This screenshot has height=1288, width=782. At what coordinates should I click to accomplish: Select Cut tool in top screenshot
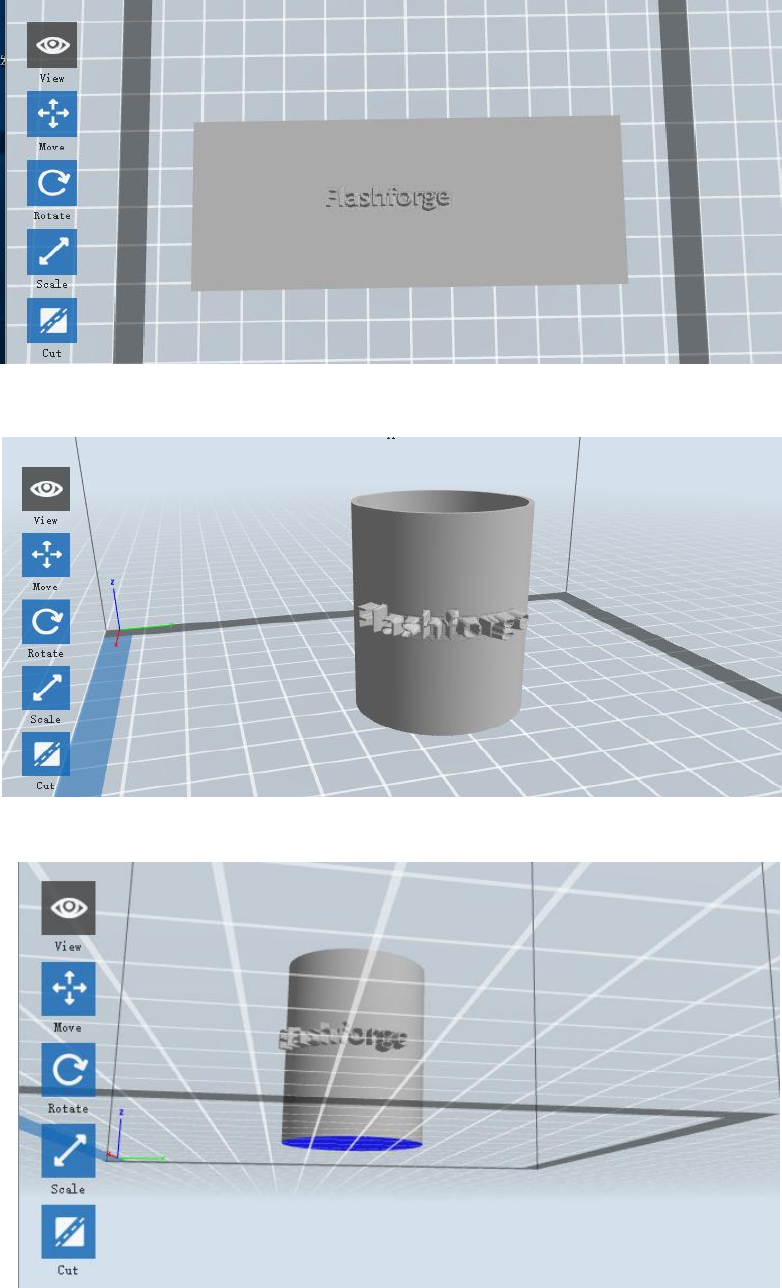52,321
